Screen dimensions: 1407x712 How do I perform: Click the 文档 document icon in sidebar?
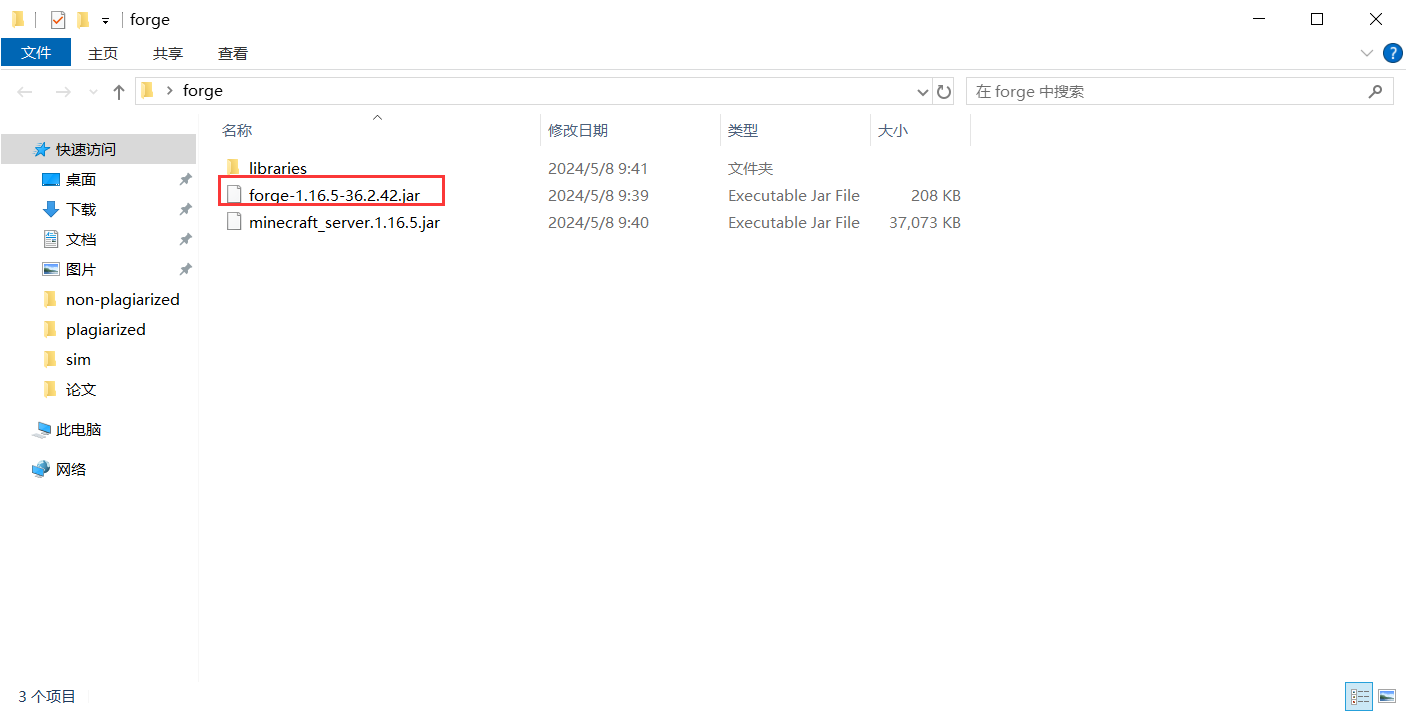[51, 239]
